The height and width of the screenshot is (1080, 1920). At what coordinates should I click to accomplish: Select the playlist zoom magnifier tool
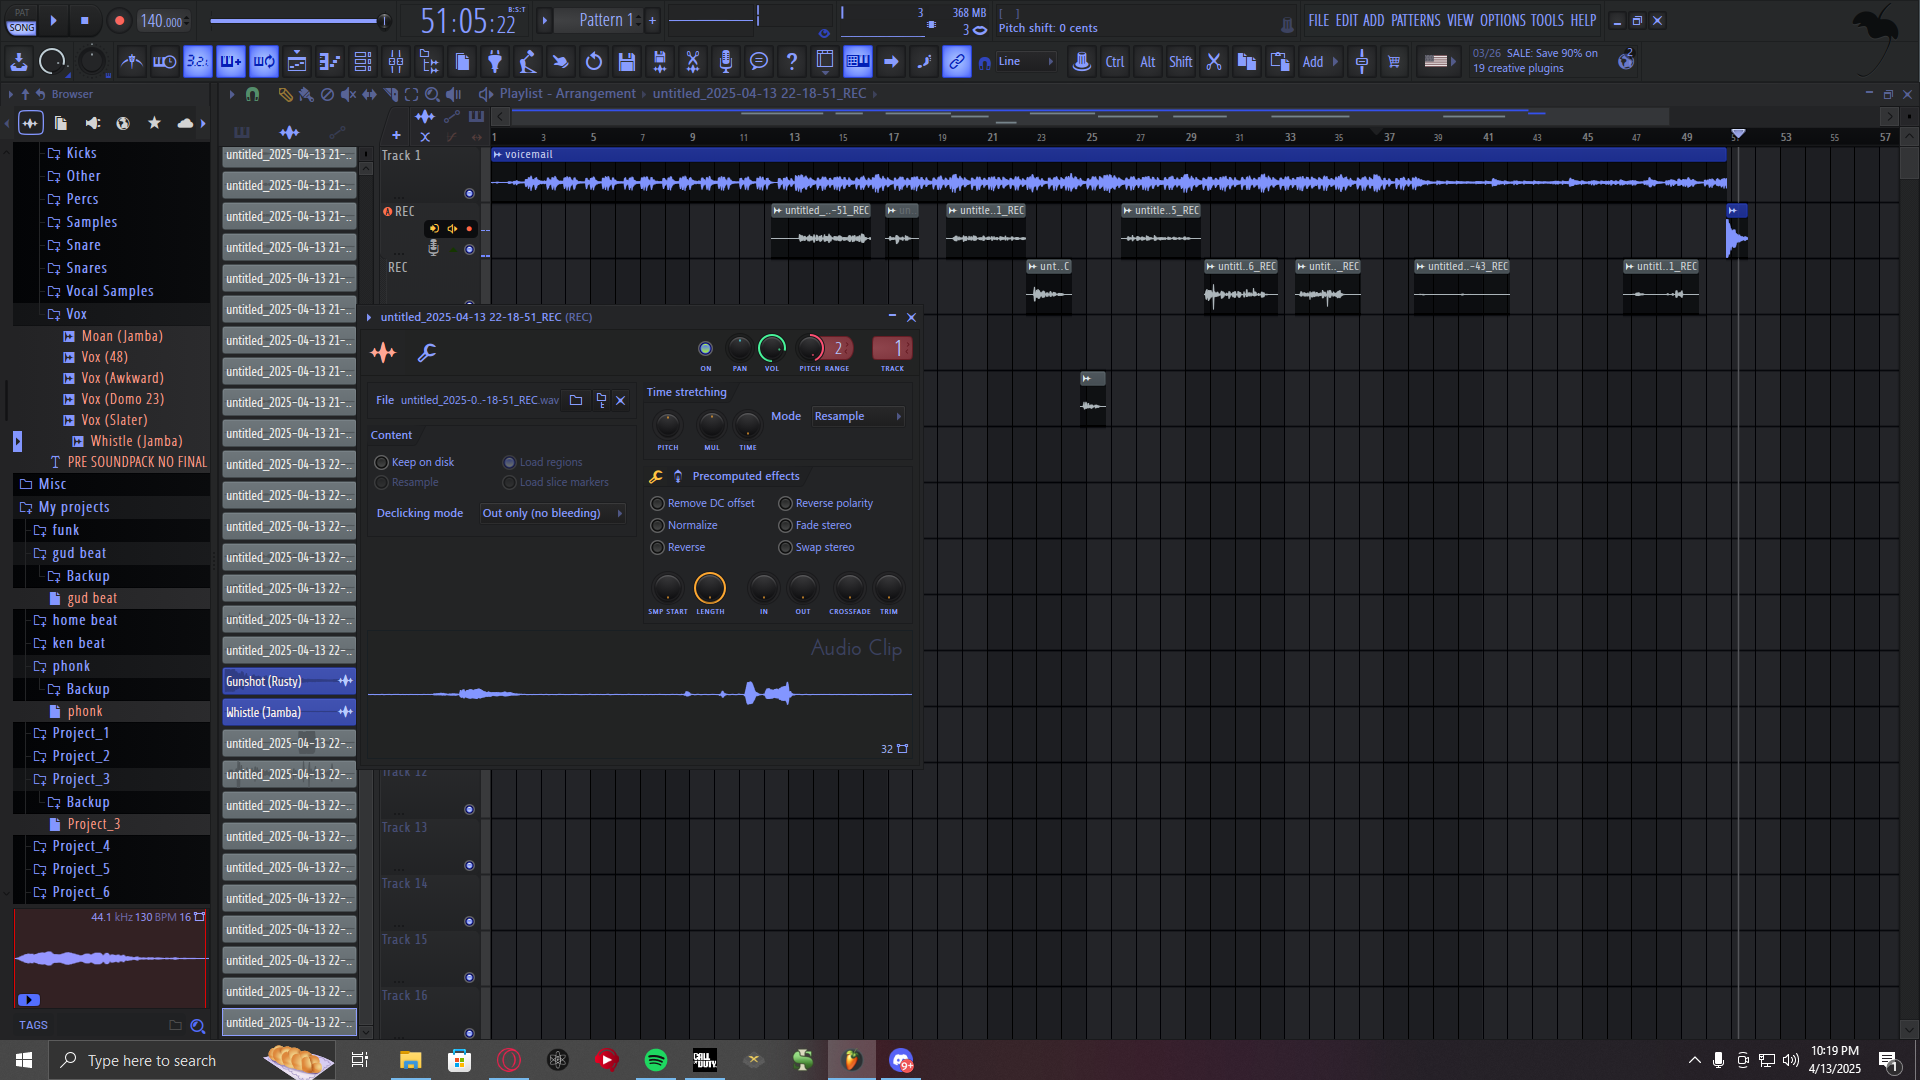[432, 94]
